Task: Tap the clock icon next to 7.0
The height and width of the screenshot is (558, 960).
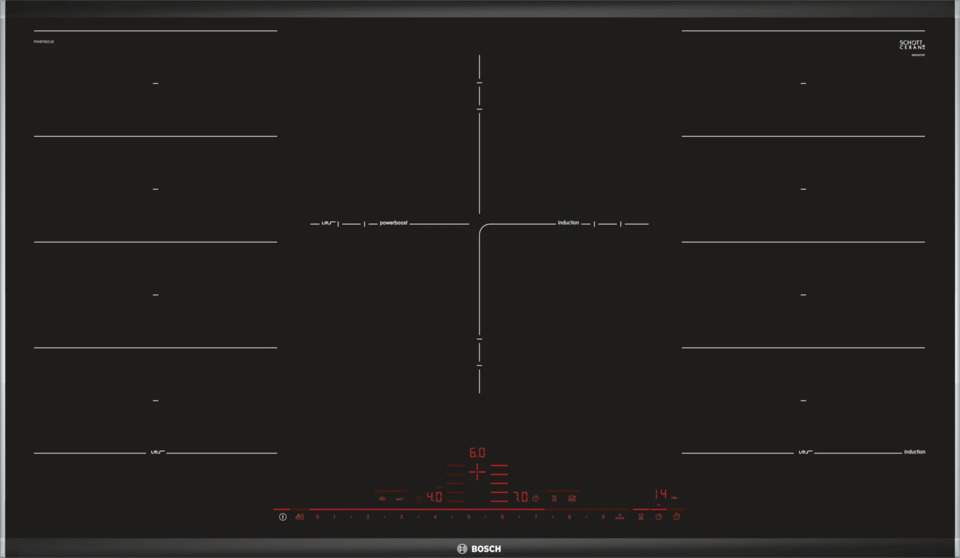Action: (x=536, y=498)
